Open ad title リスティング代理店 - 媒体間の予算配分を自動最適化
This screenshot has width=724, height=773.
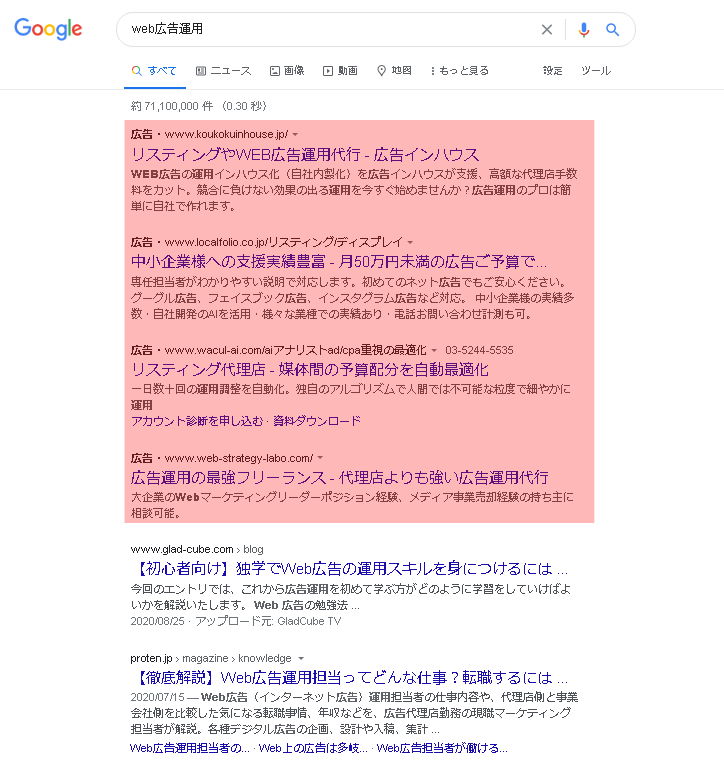pyautogui.click(x=310, y=370)
